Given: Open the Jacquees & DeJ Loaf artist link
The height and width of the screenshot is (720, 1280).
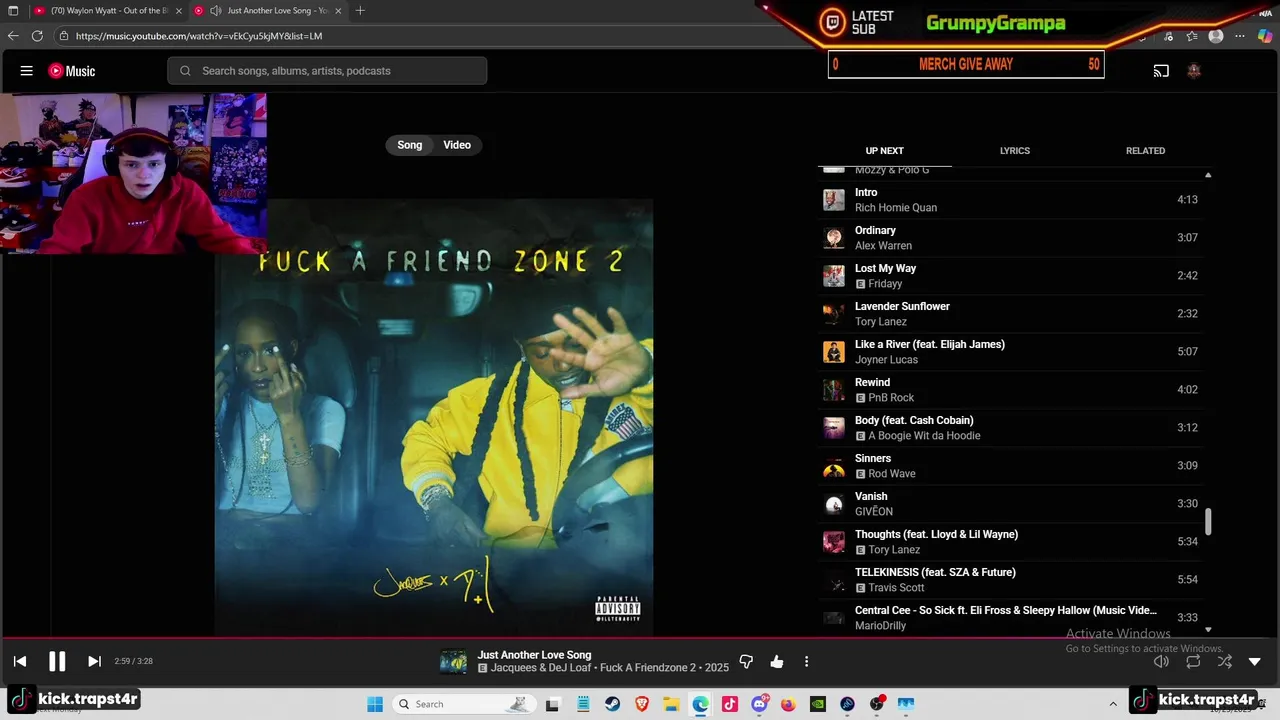Looking at the screenshot, I should tap(542, 668).
